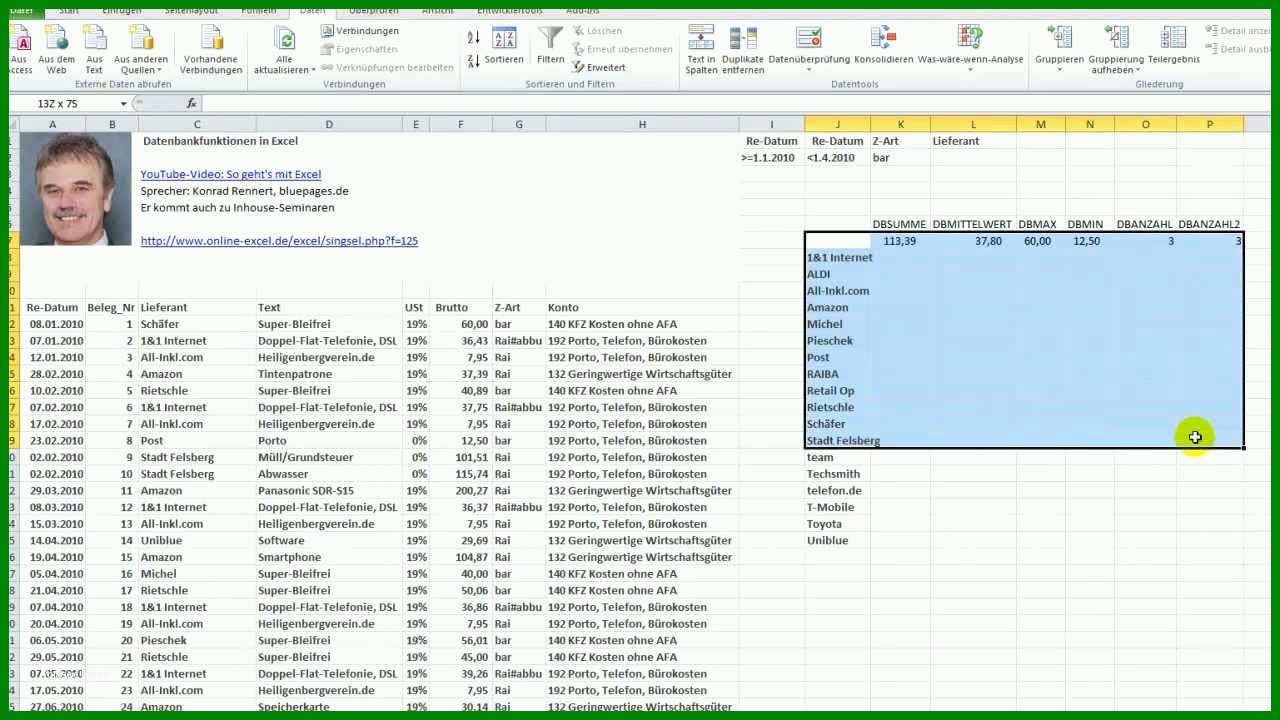Open the Name Box dropdown arrow
Viewport: 1280px width, 720px height.
(x=124, y=104)
